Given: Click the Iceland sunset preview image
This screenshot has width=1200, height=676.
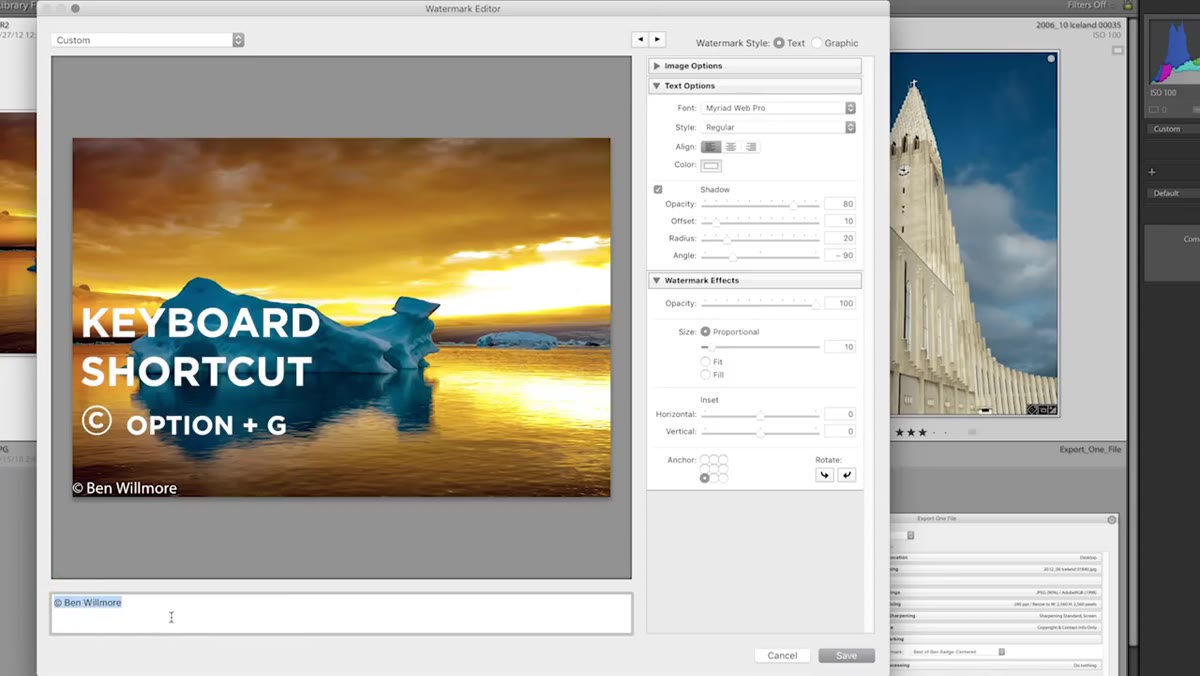Looking at the screenshot, I should point(341,318).
